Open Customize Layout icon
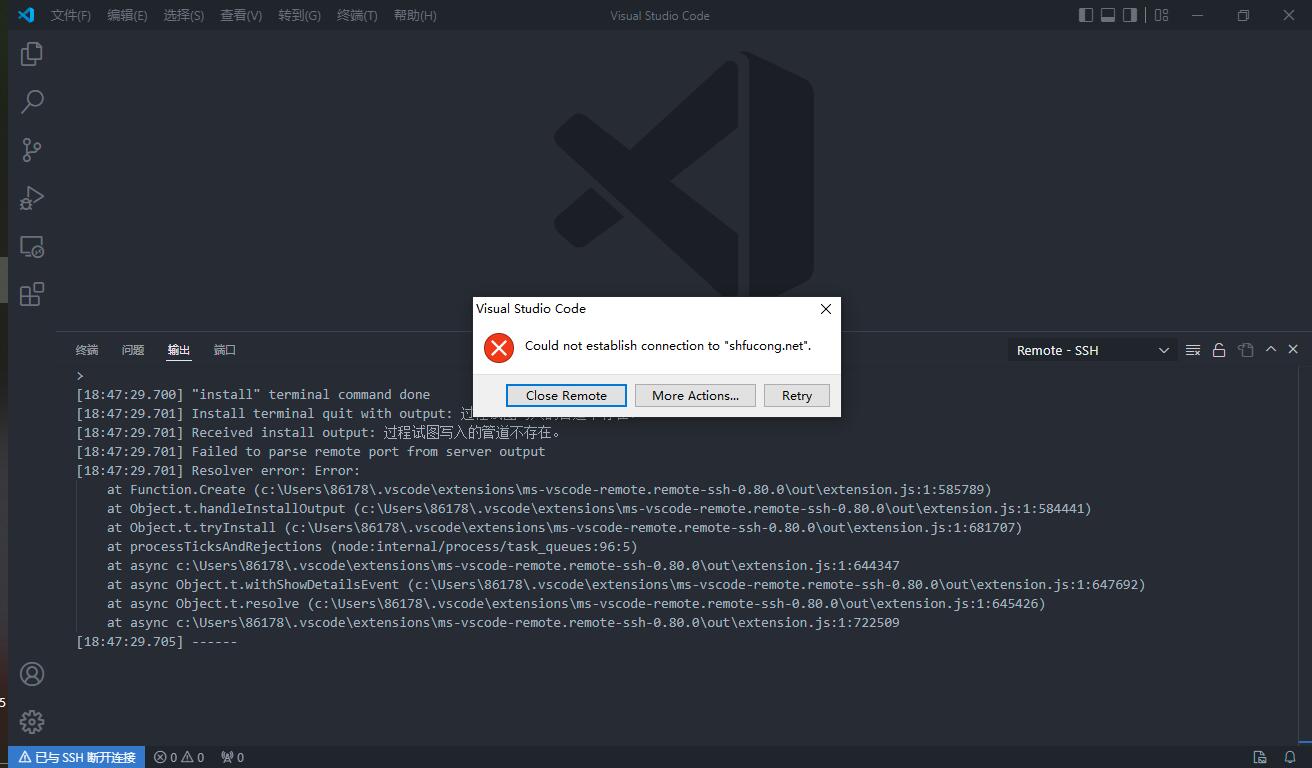 point(1161,15)
